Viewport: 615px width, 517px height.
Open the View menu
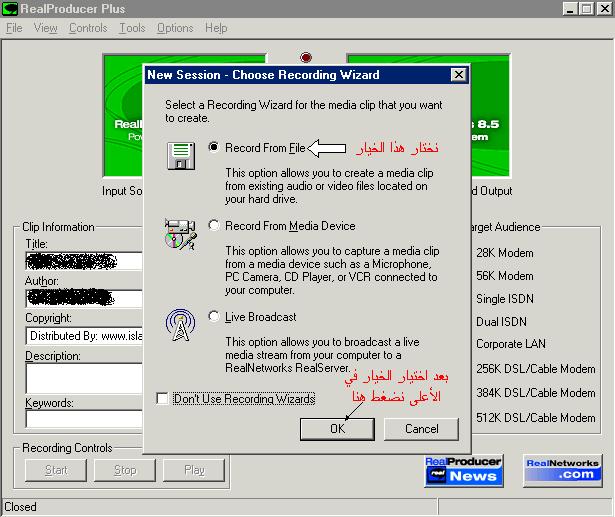45,28
